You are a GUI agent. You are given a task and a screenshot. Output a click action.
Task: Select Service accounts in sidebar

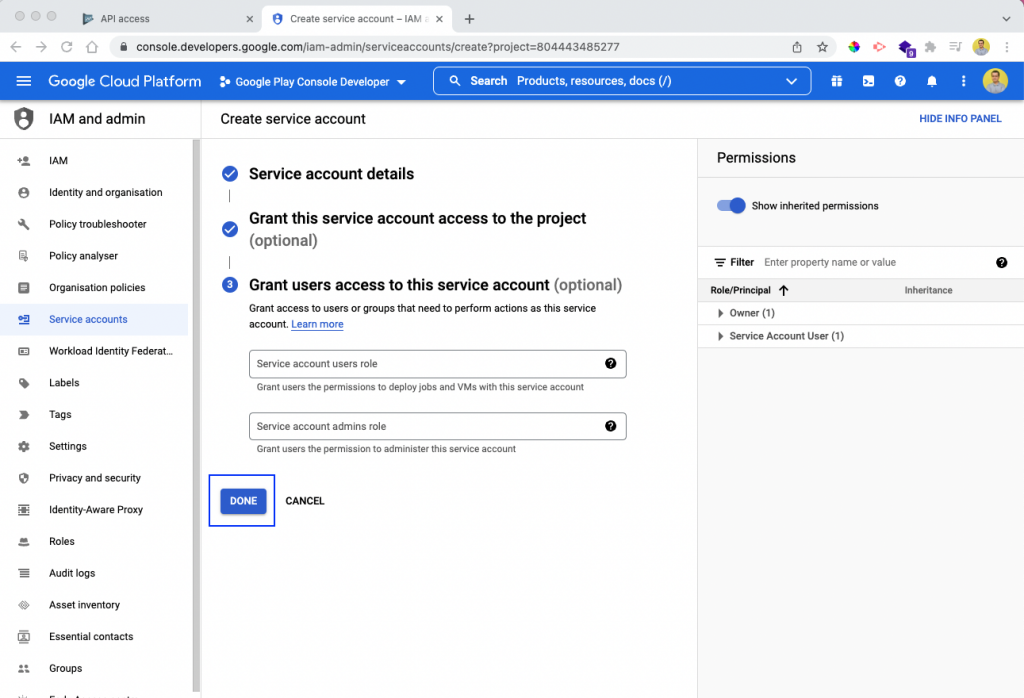[94, 319]
